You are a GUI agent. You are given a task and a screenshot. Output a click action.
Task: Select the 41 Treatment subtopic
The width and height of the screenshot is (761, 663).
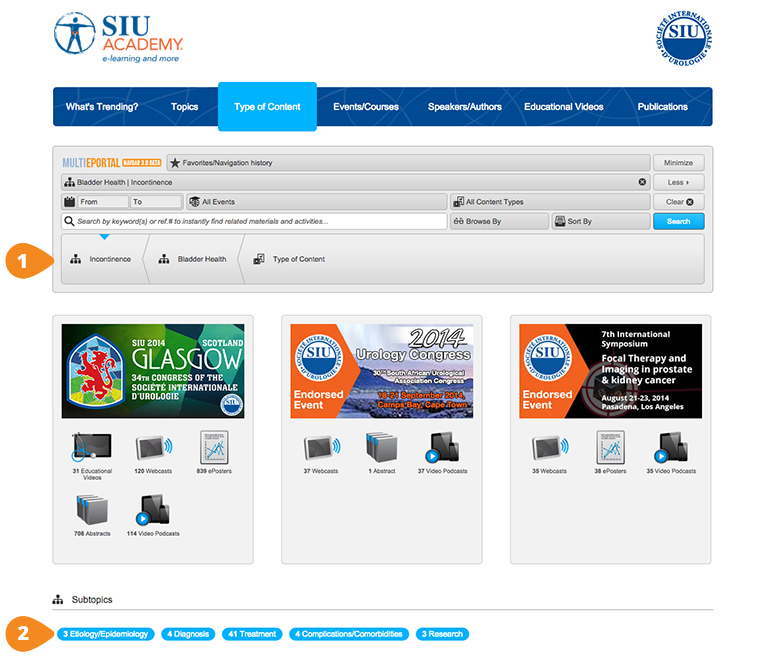[252, 634]
